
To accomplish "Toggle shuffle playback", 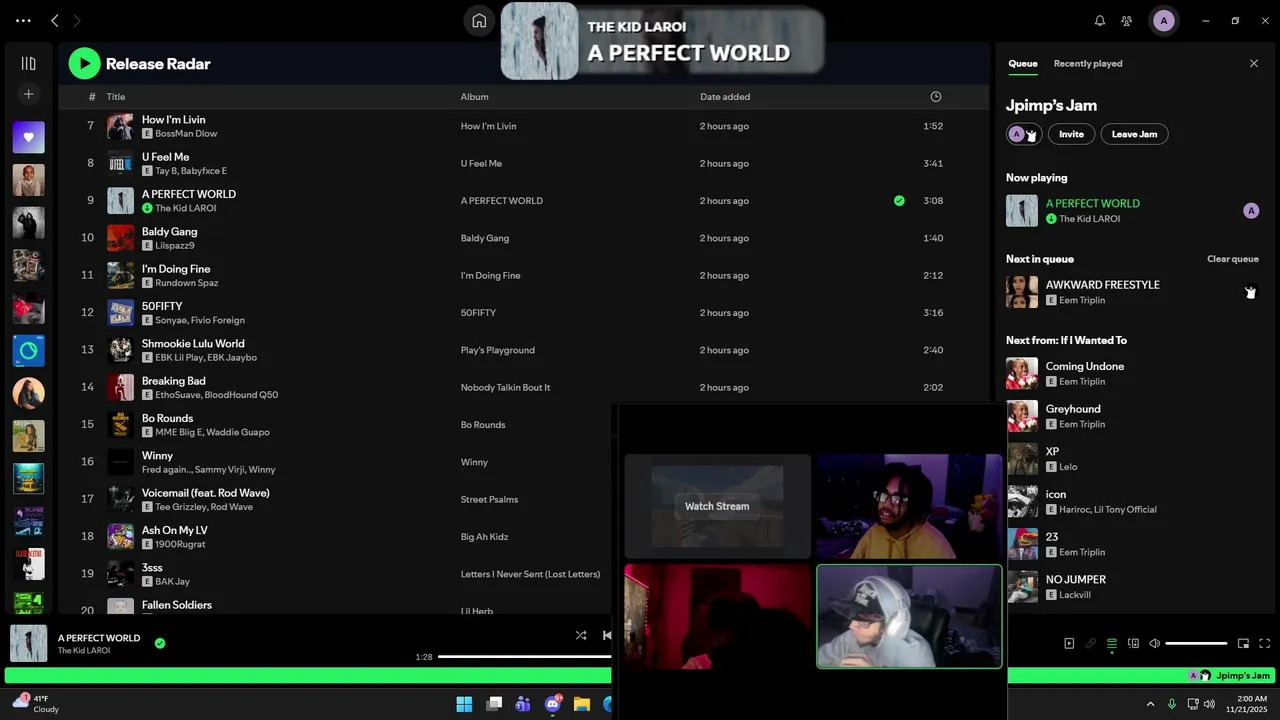I will (x=581, y=635).
